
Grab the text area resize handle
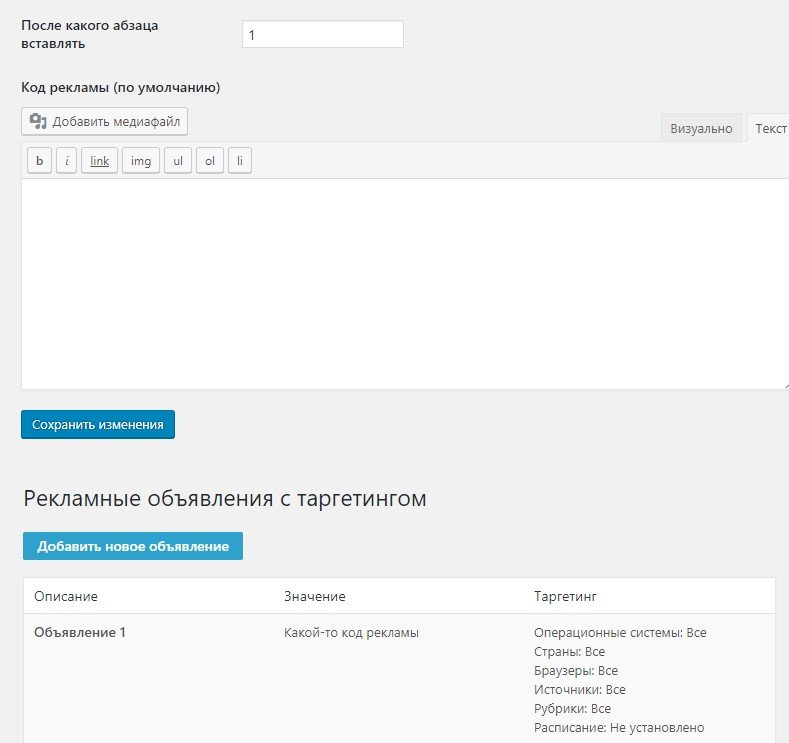click(786, 386)
